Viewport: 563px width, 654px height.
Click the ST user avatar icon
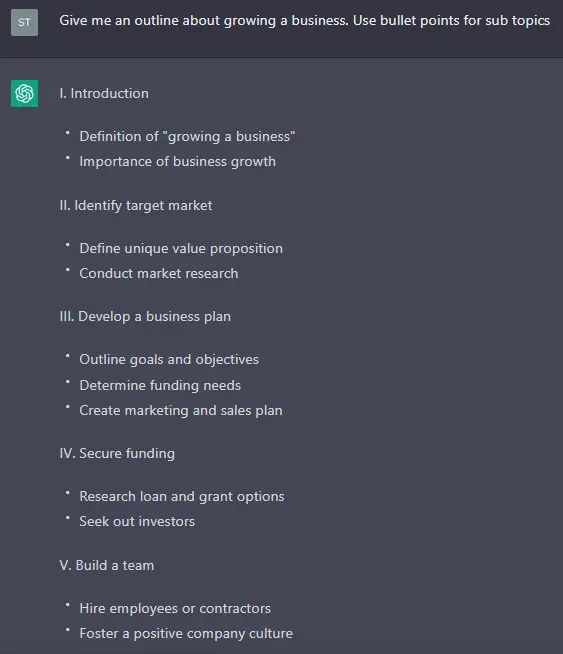[24, 23]
